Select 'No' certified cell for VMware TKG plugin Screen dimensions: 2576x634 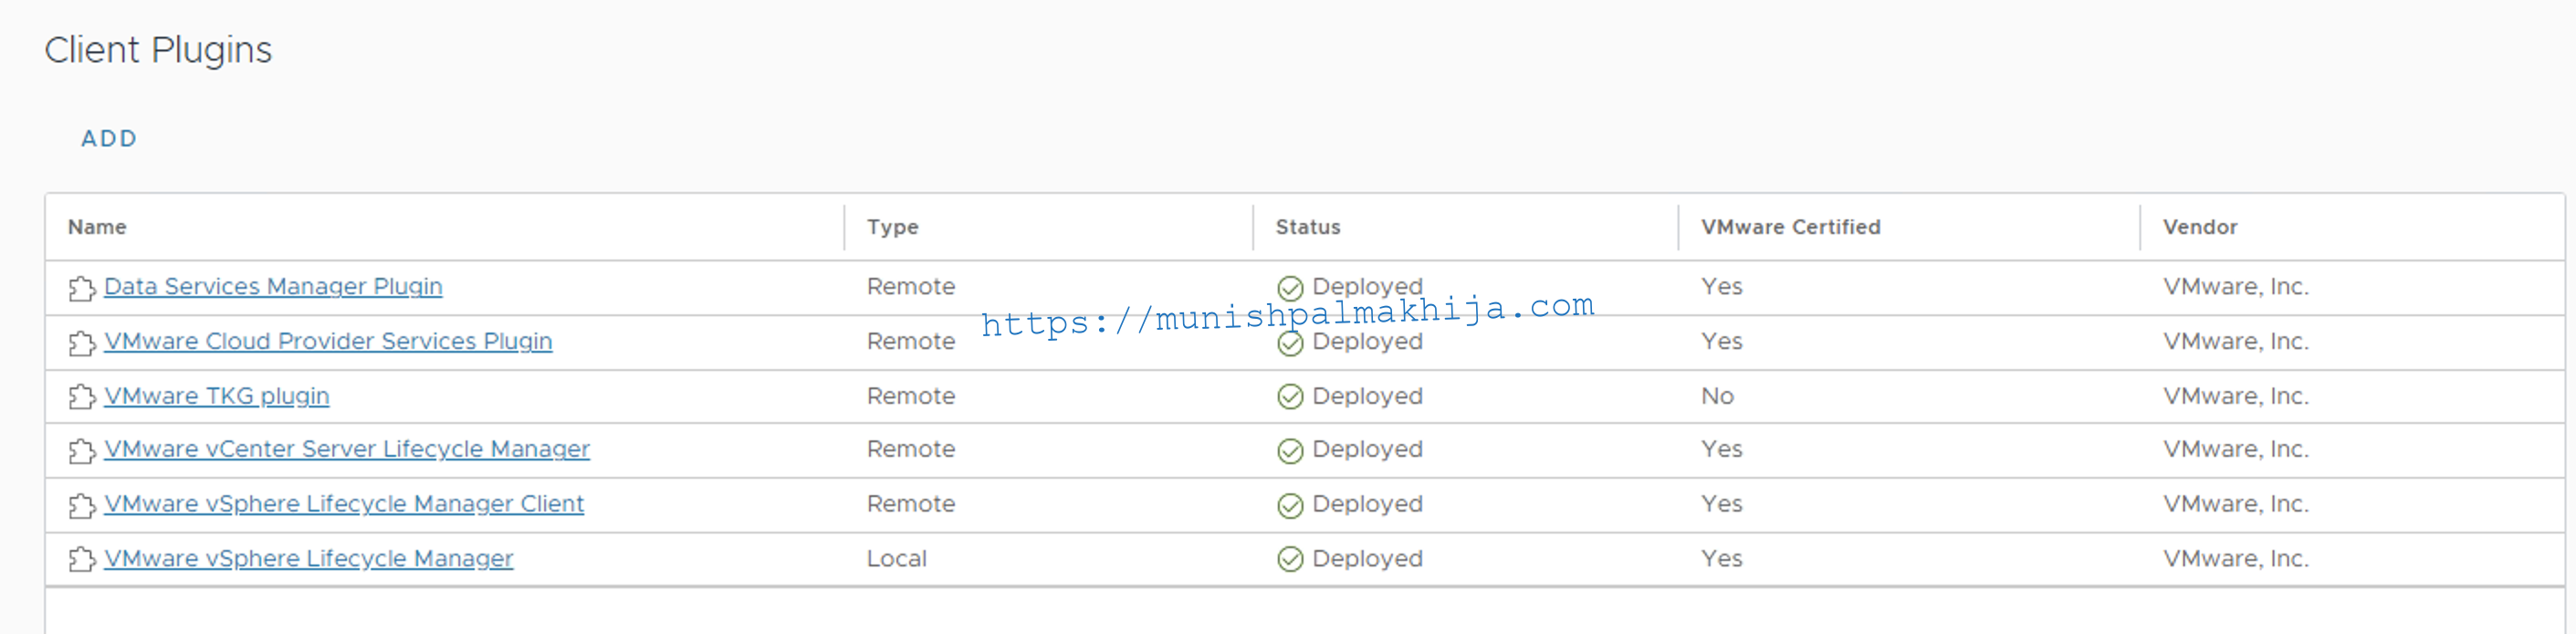1717,396
